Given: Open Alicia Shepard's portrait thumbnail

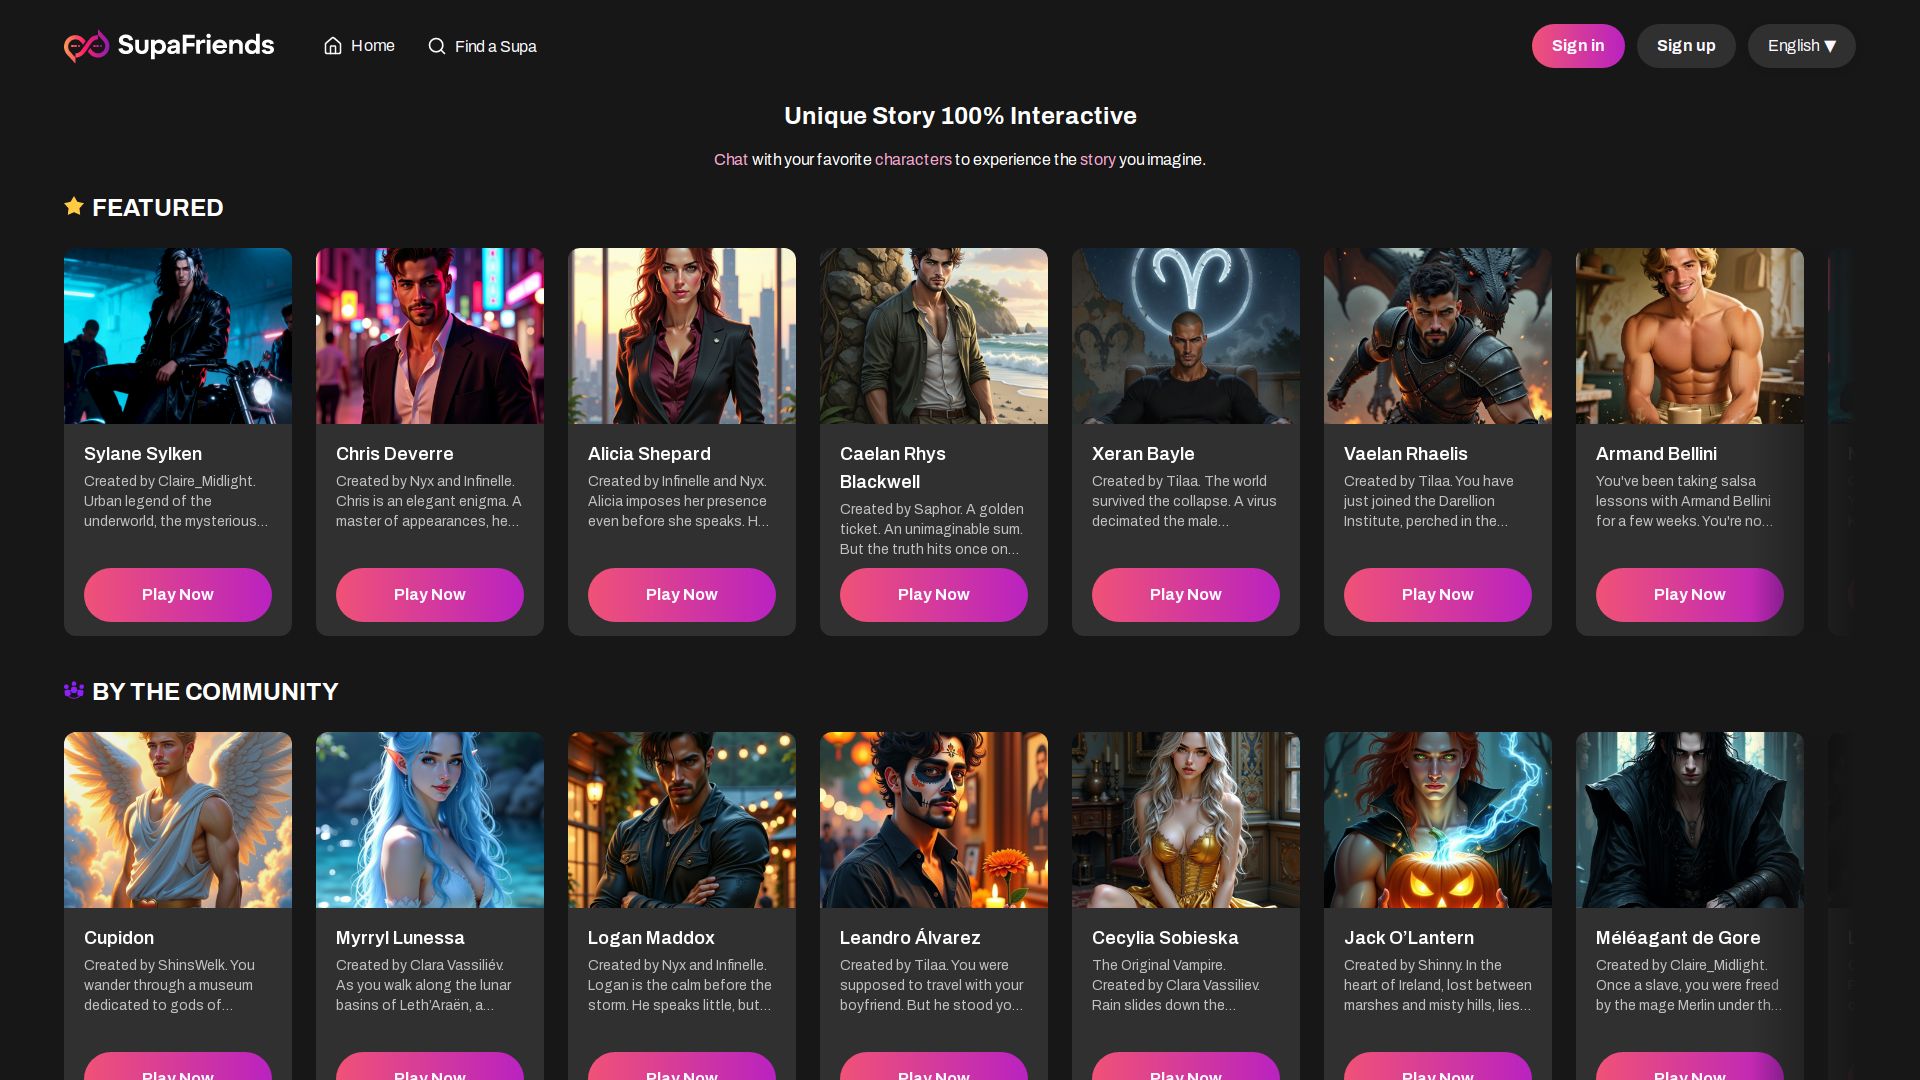Looking at the screenshot, I should pos(682,336).
